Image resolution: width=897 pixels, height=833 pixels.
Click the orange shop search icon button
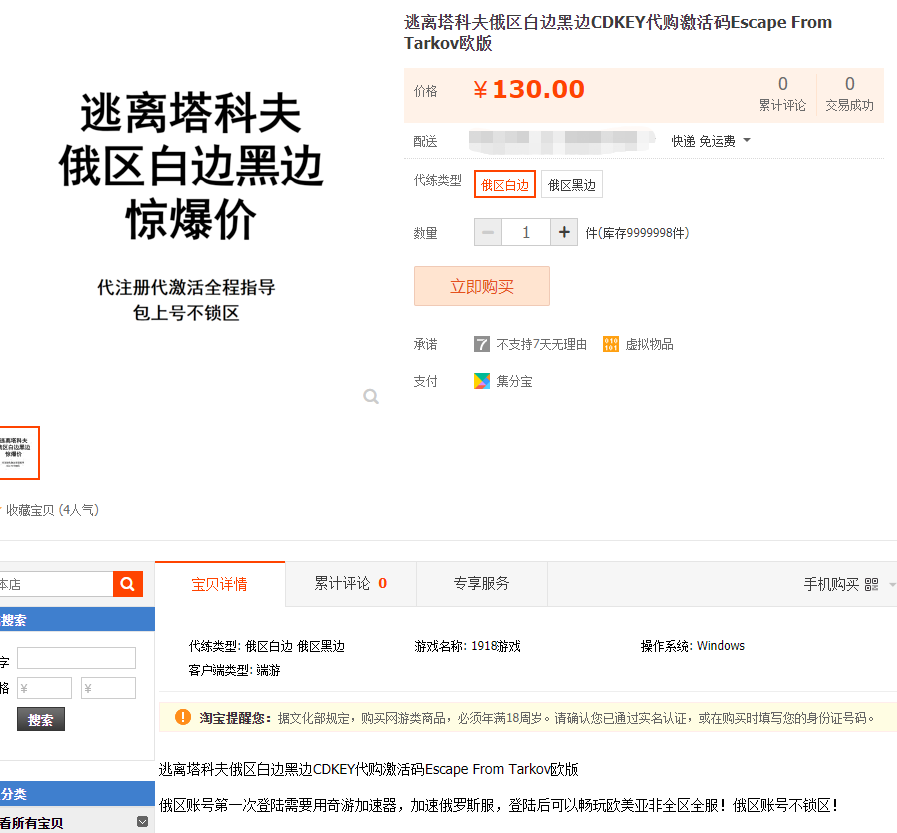(128, 584)
